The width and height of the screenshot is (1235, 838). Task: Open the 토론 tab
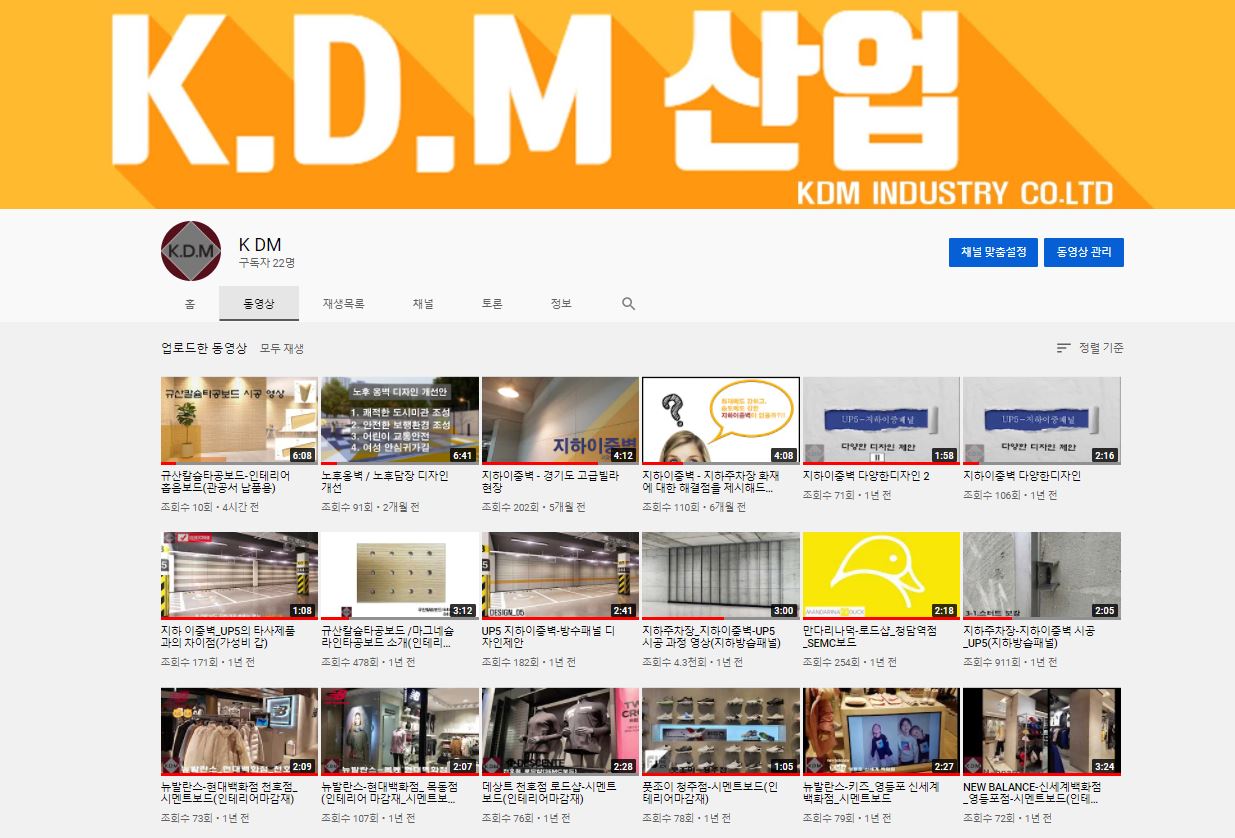pos(492,304)
